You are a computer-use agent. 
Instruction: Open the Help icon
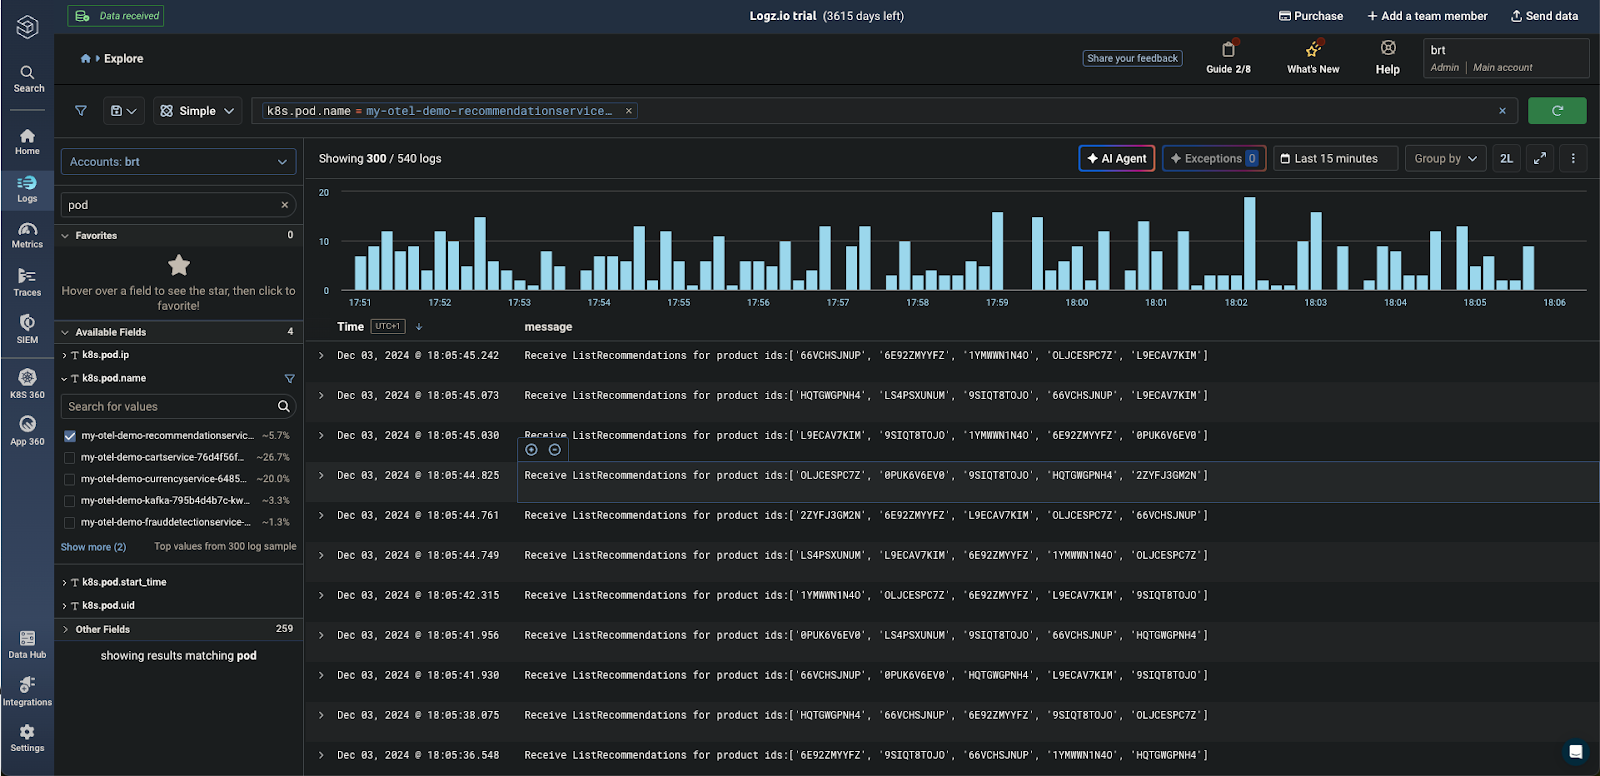coord(1388,58)
